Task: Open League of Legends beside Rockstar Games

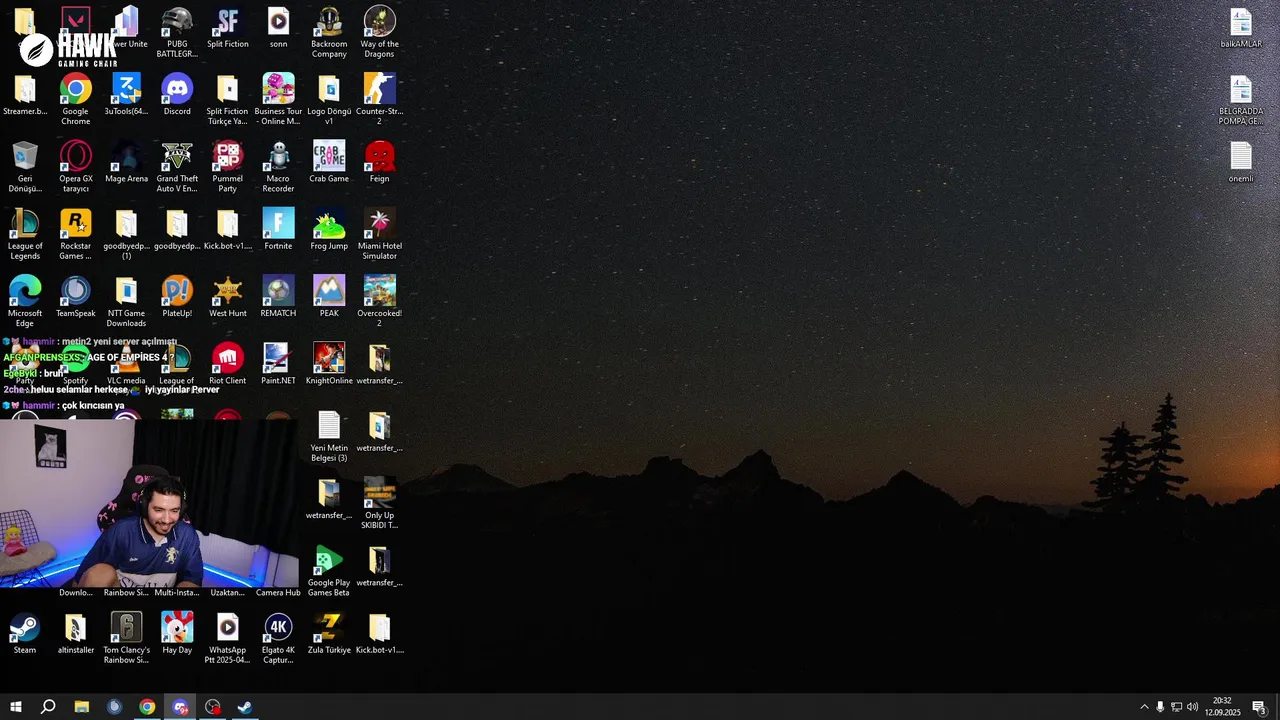Action: pos(25,234)
